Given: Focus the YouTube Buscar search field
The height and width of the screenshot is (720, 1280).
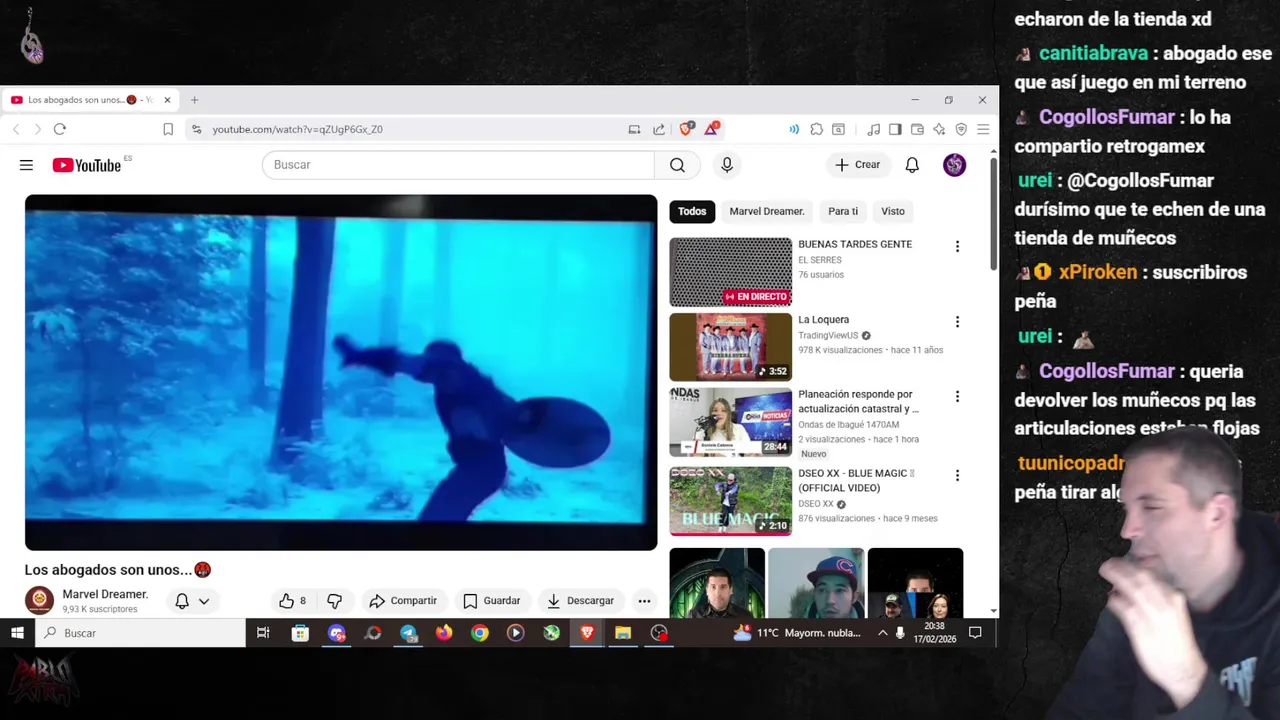Looking at the screenshot, I should click(458, 165).
